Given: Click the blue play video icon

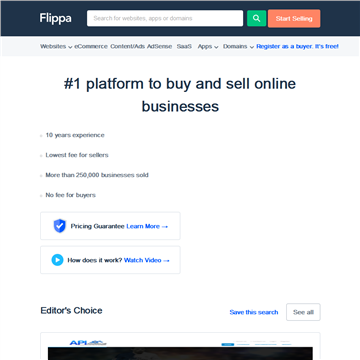Looking at the screenshot, I should (57, 260).
